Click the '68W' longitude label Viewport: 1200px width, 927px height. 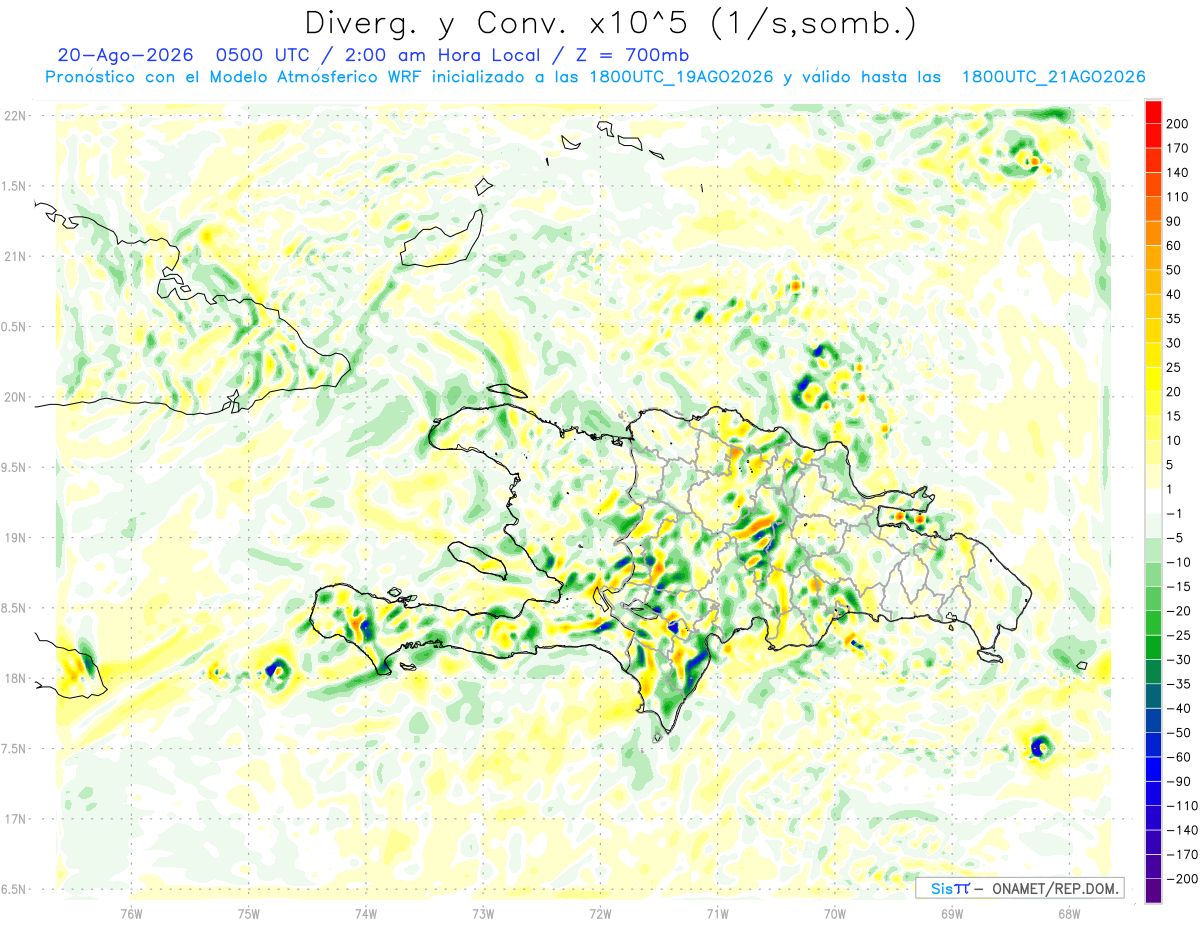pos(1069,913)
